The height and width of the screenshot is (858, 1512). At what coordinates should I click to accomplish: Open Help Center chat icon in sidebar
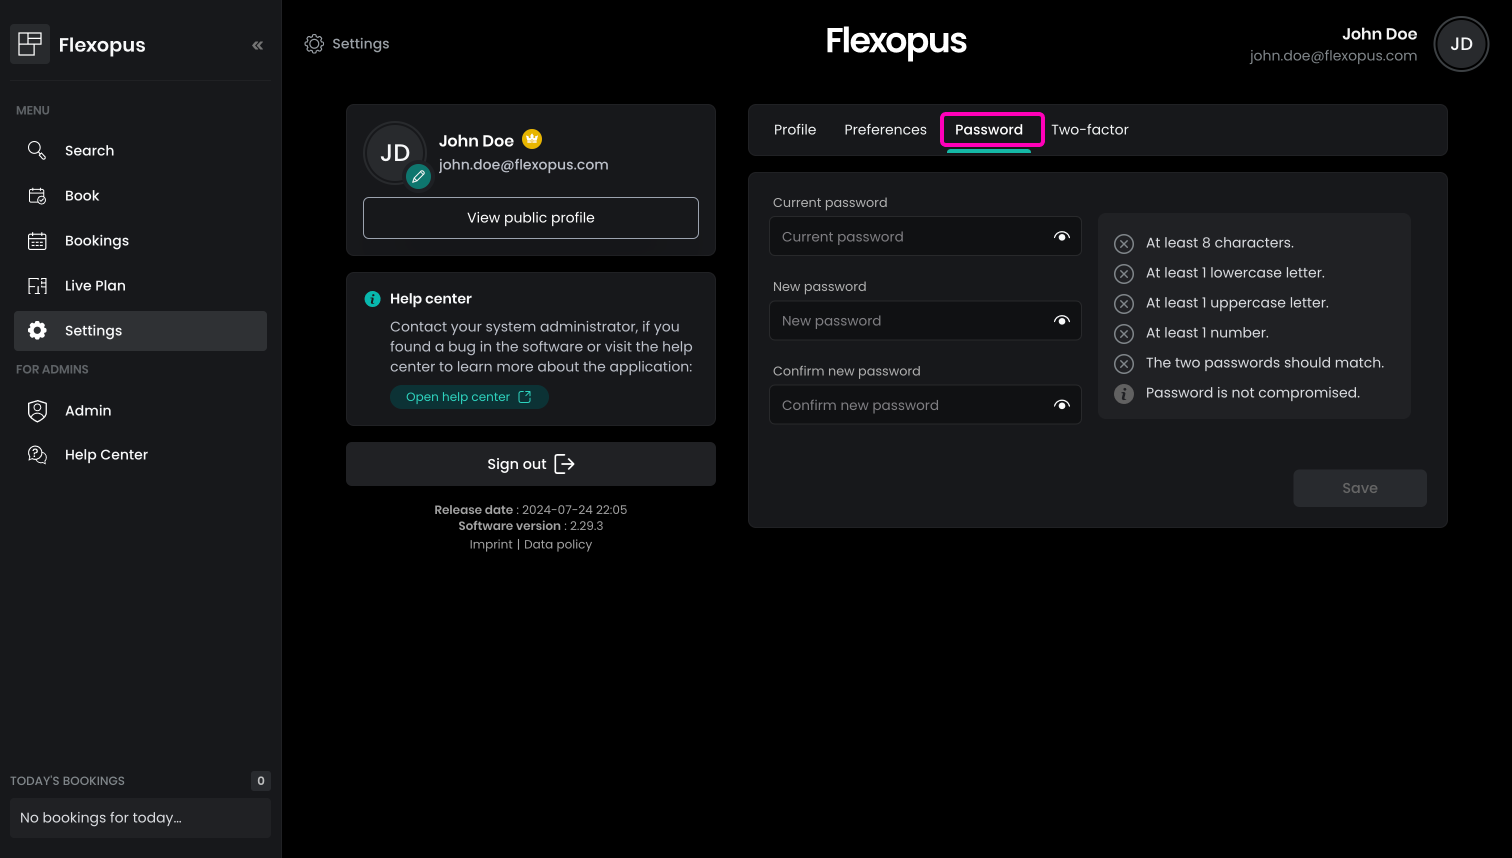[37, 455]
